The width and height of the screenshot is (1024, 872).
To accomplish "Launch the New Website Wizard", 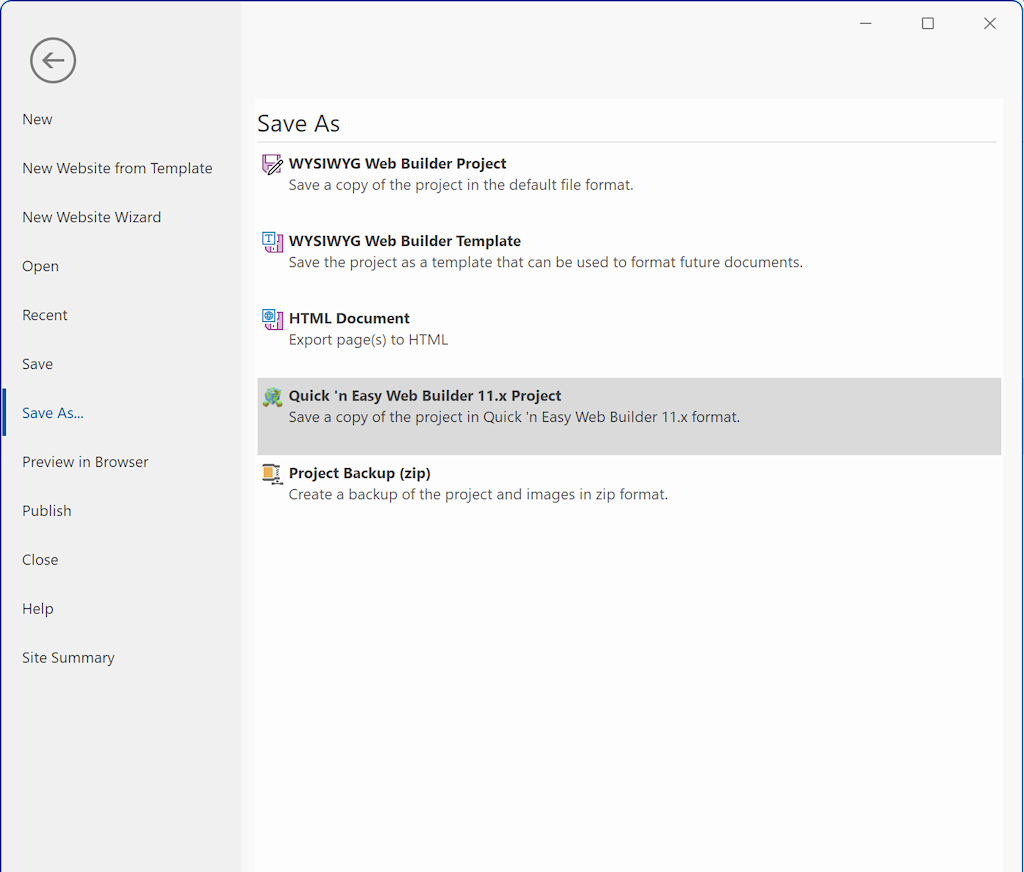I will [x=91, y=218].
